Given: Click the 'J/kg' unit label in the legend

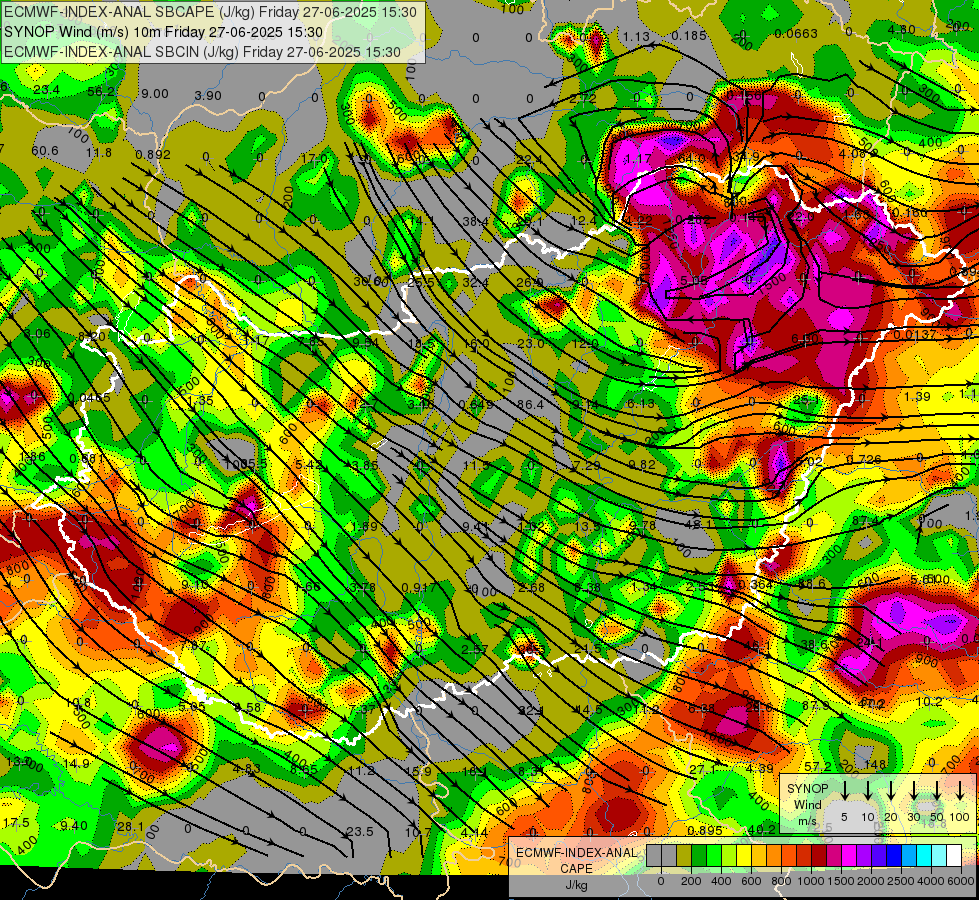Looking at the screenshot, I should coord(576,885).
